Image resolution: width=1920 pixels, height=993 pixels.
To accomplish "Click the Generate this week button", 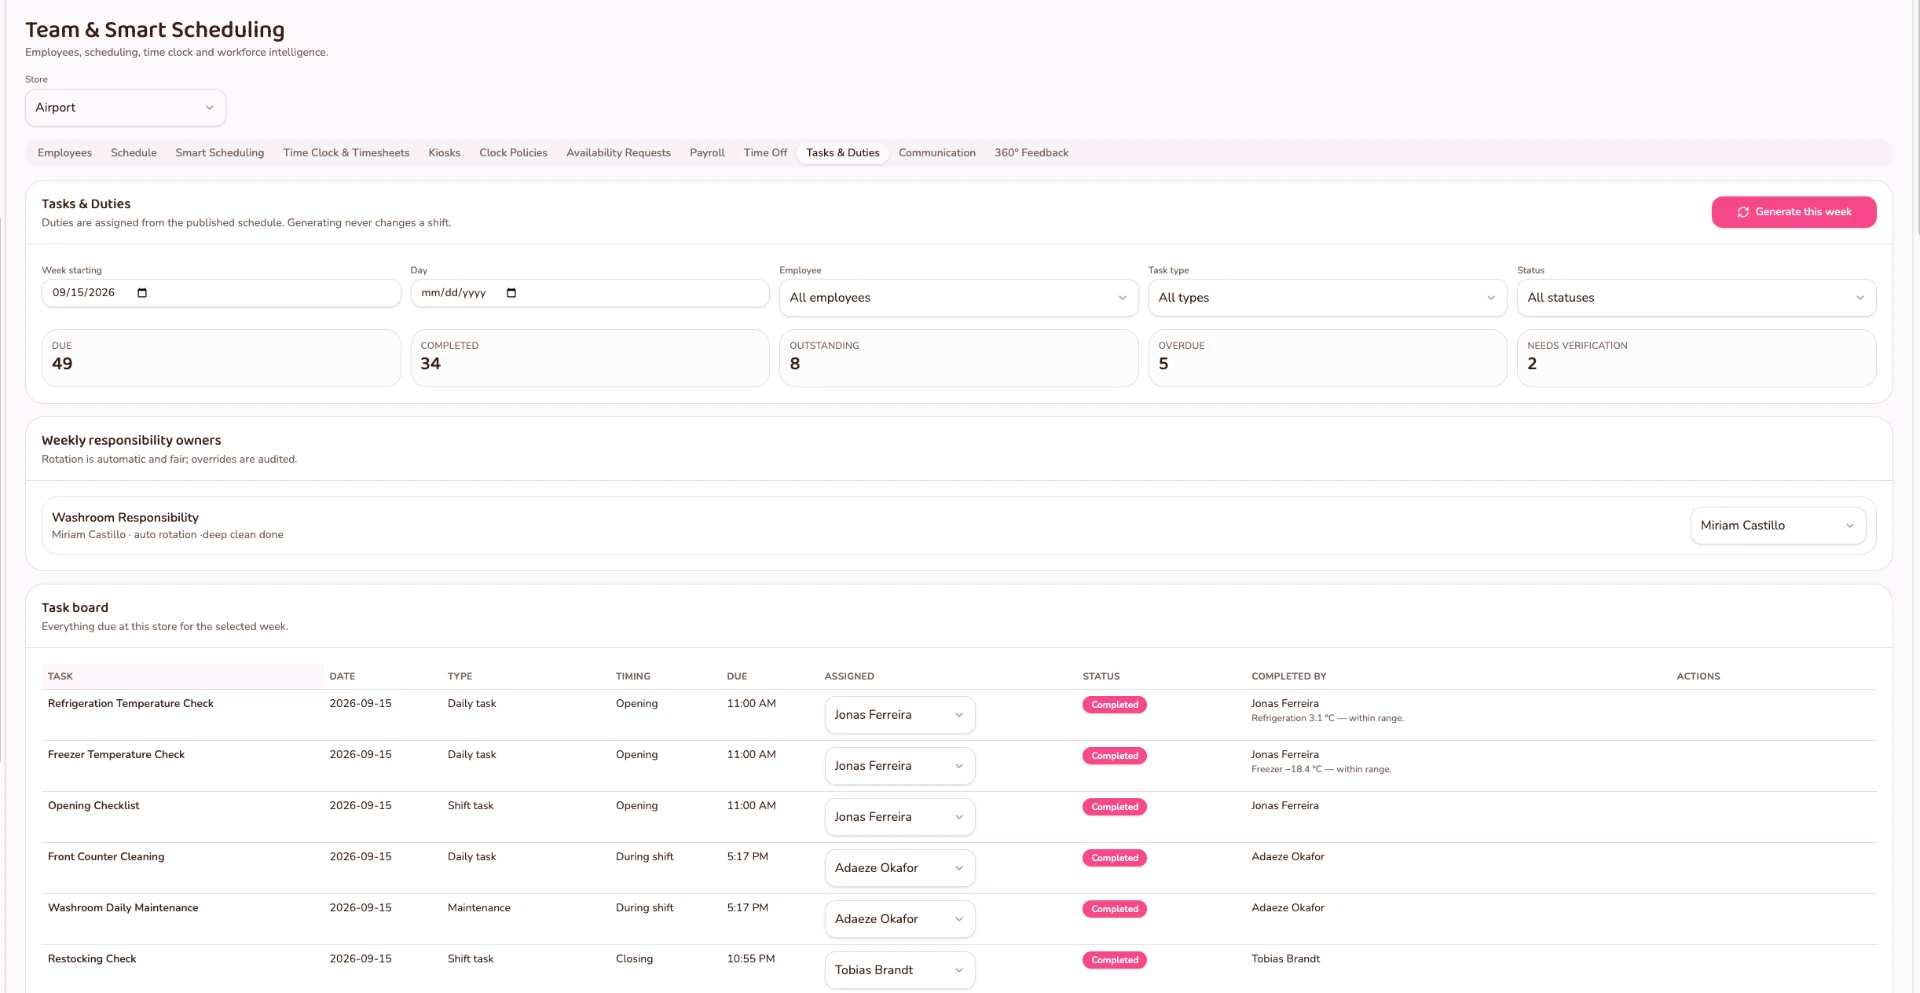I will pyautogui.click(x=1793, y=212).
